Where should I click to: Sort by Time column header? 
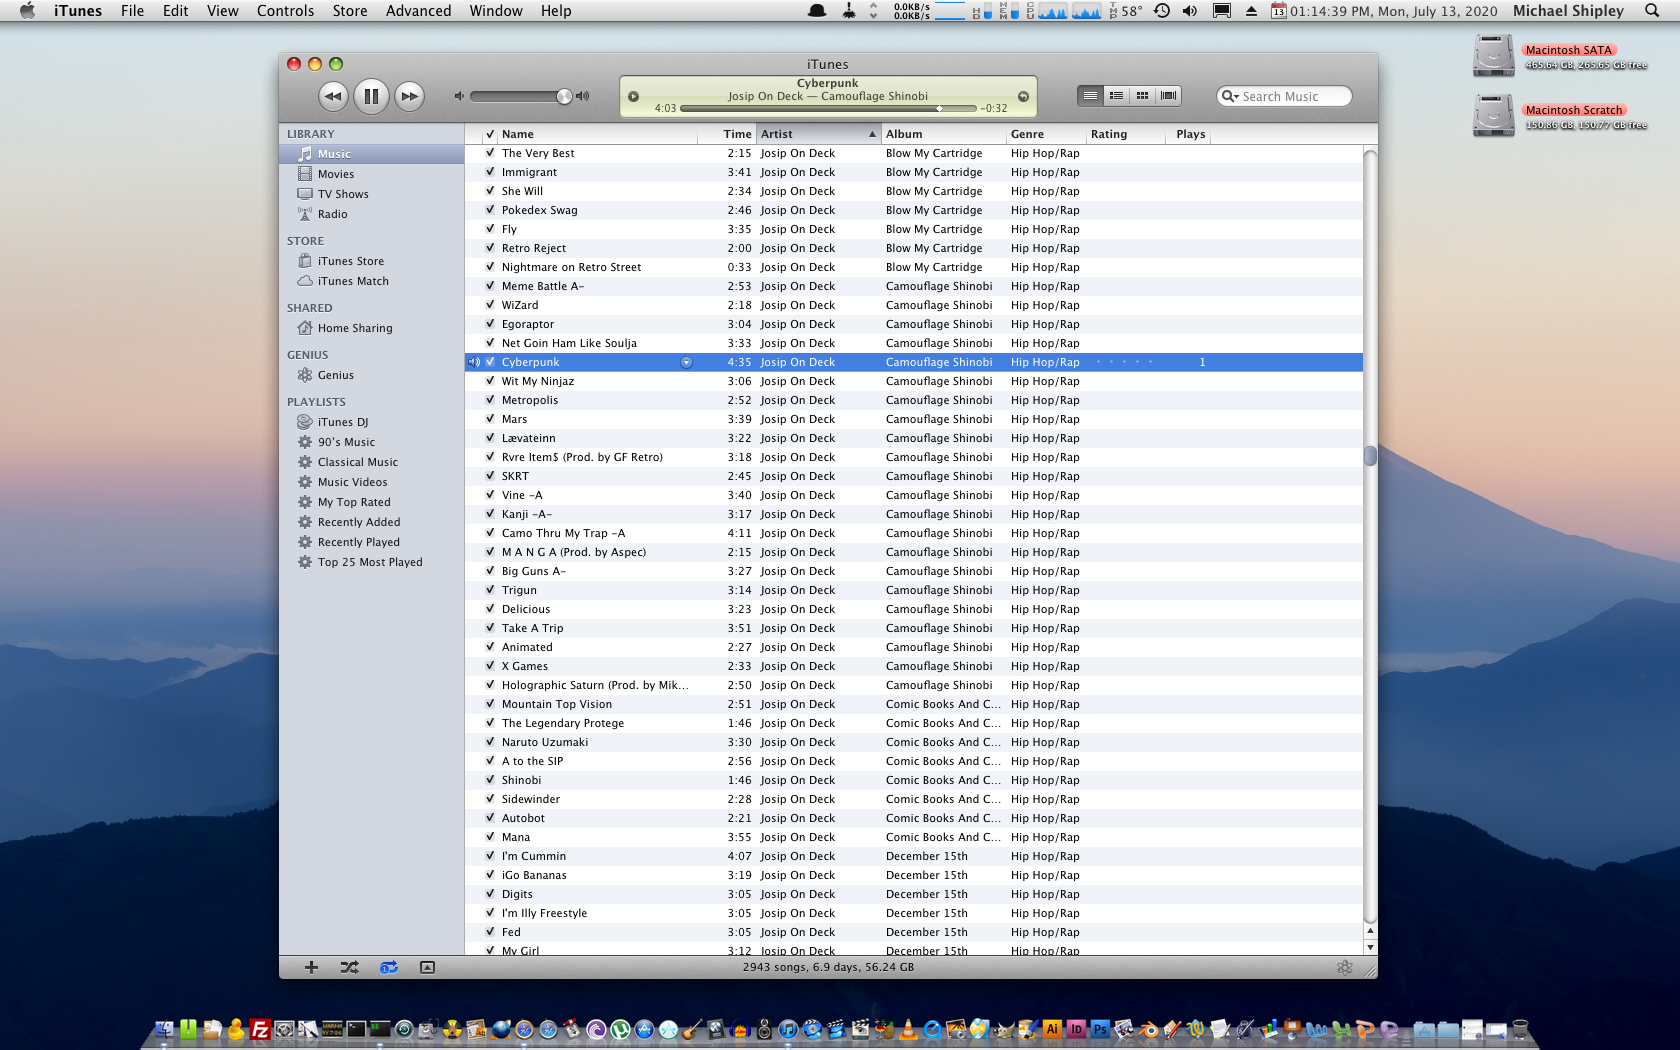click(x=727, y=134)
